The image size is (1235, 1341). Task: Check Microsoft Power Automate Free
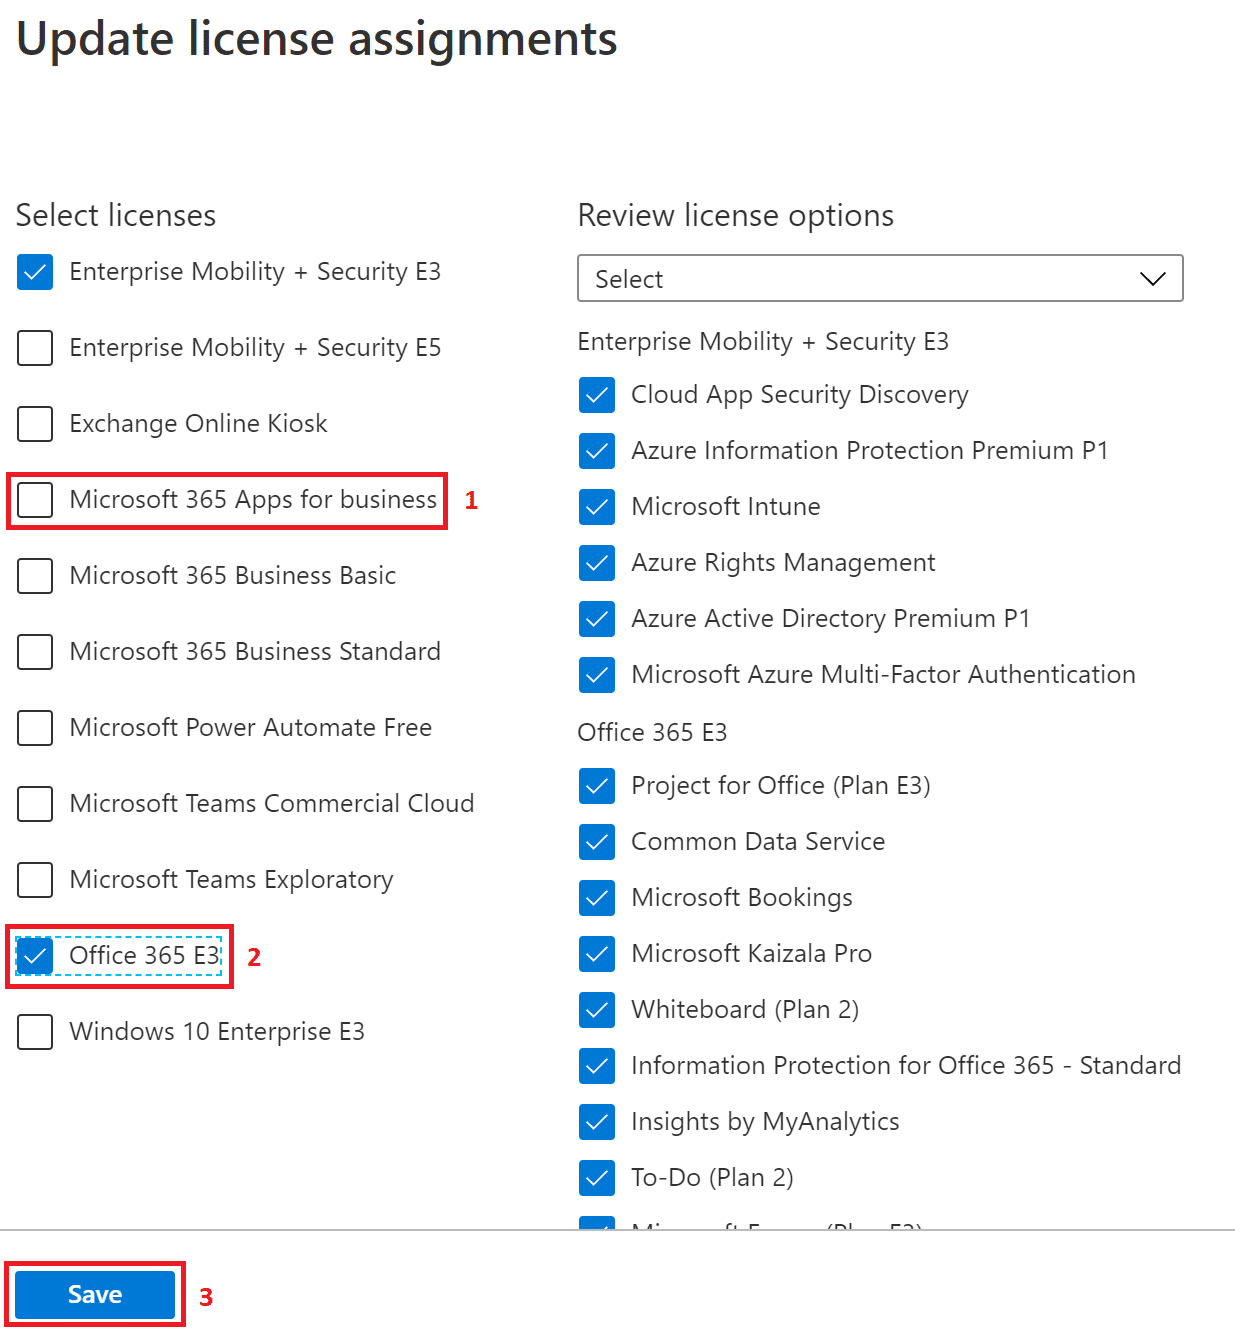[35, 728]
